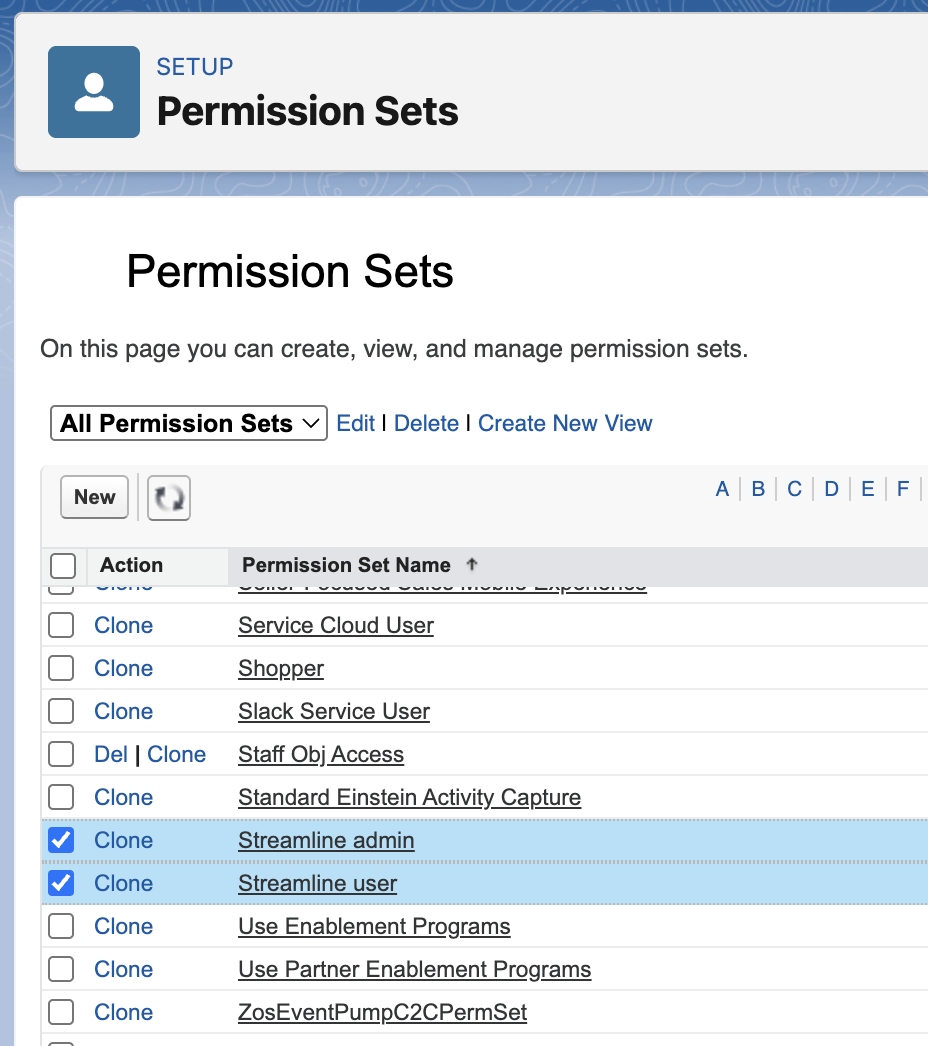Filter list by letter D
This screenshot has width=928, height=1046.
[831, 489]
